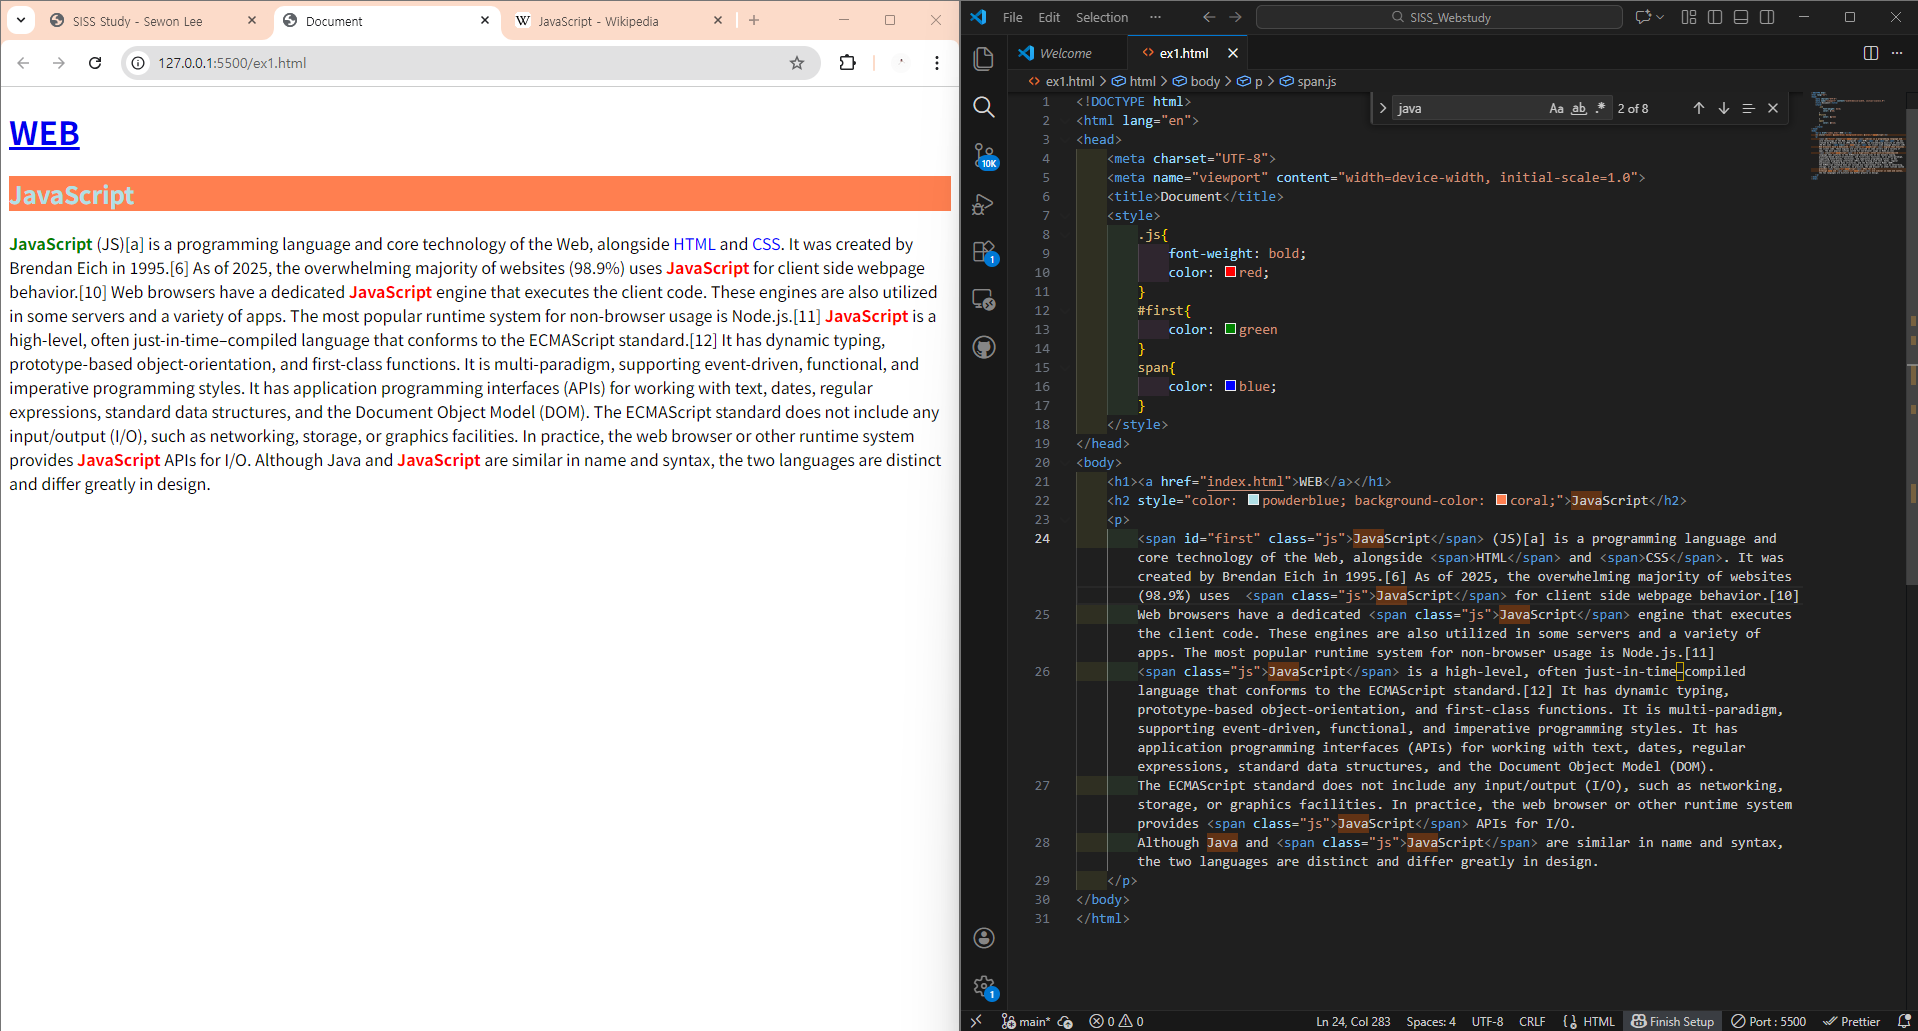Click the coral color swatch on line 22
This screenshot has width=1918, height=1031.
point(1501,501)
